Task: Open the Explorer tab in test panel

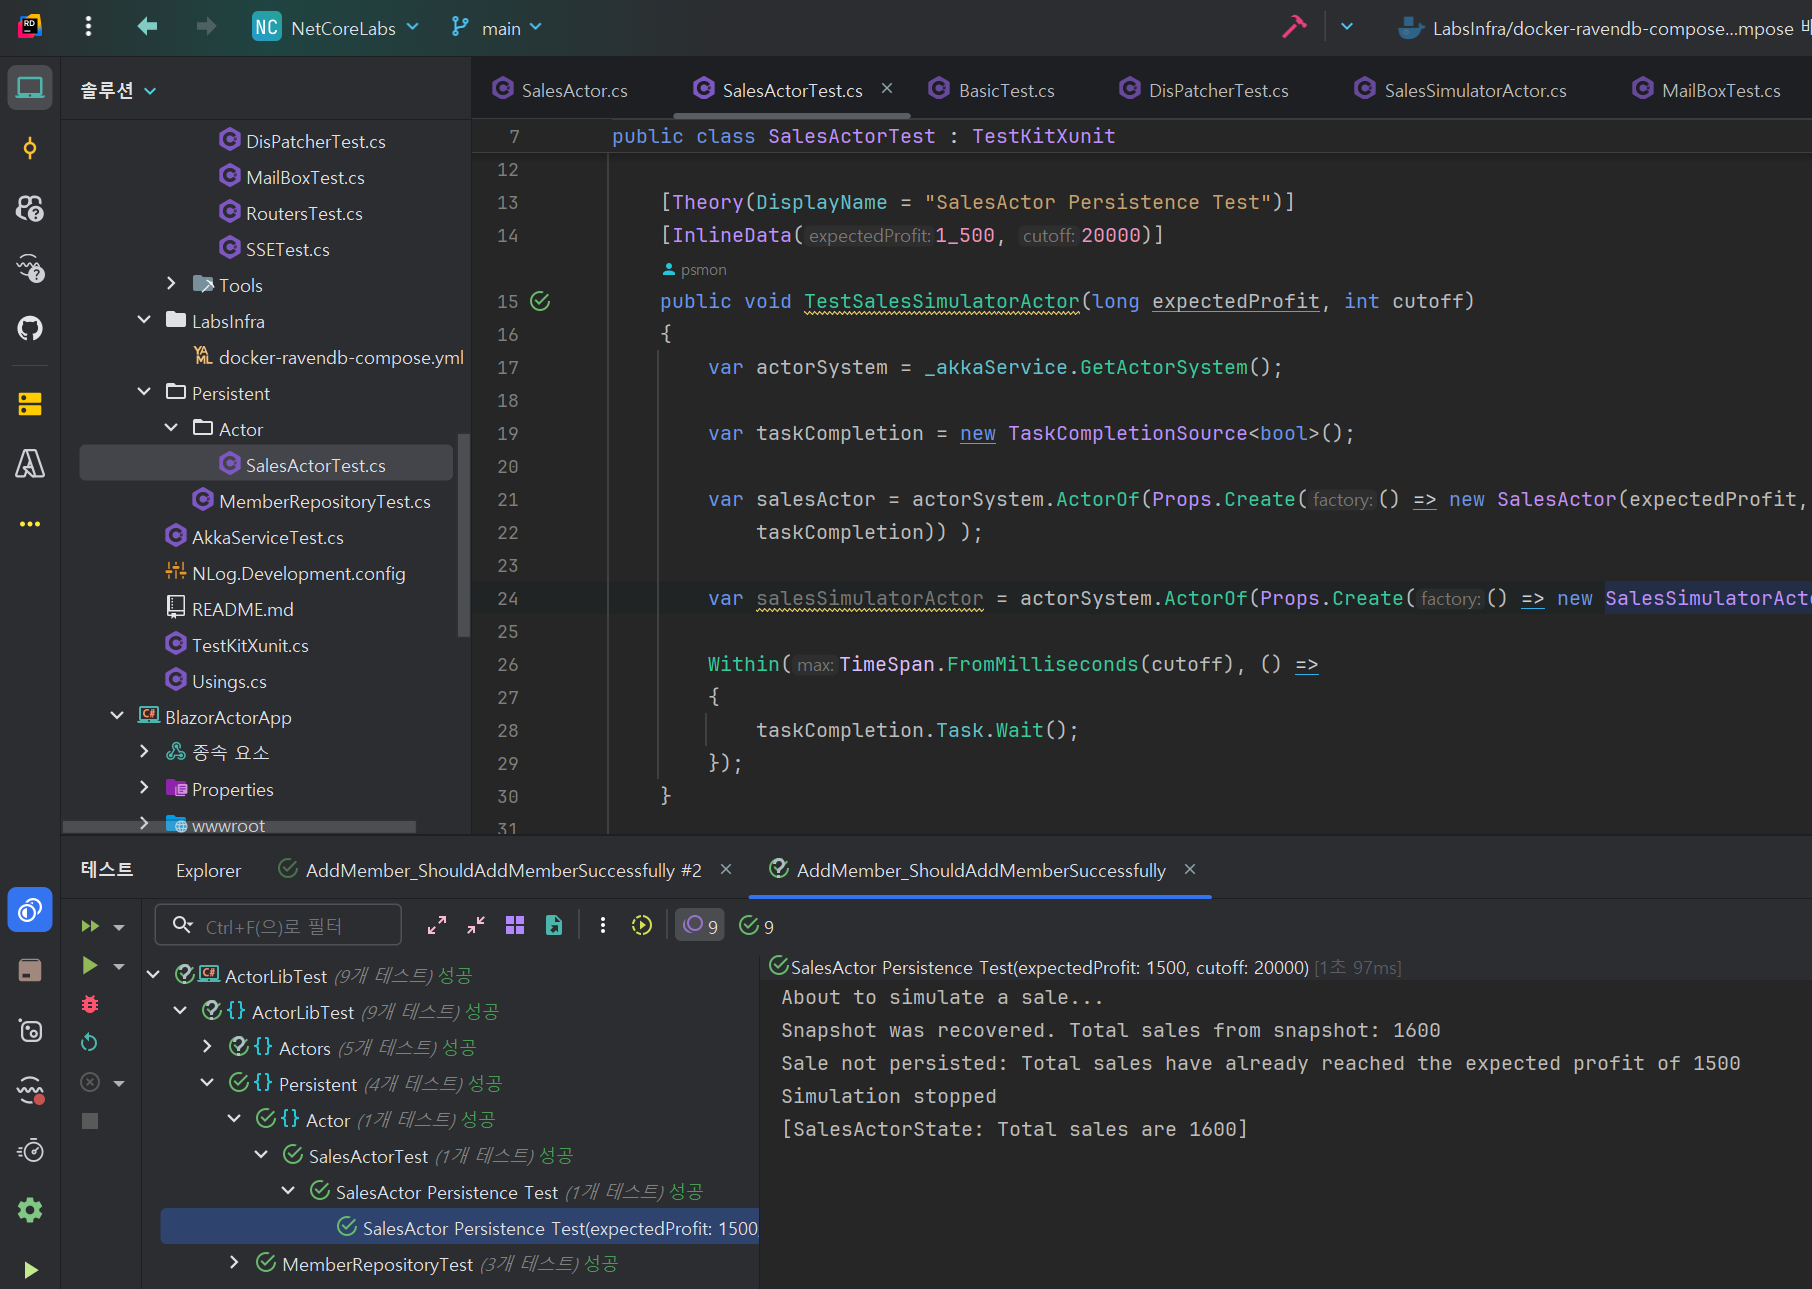Action: (x=208, y=871)
